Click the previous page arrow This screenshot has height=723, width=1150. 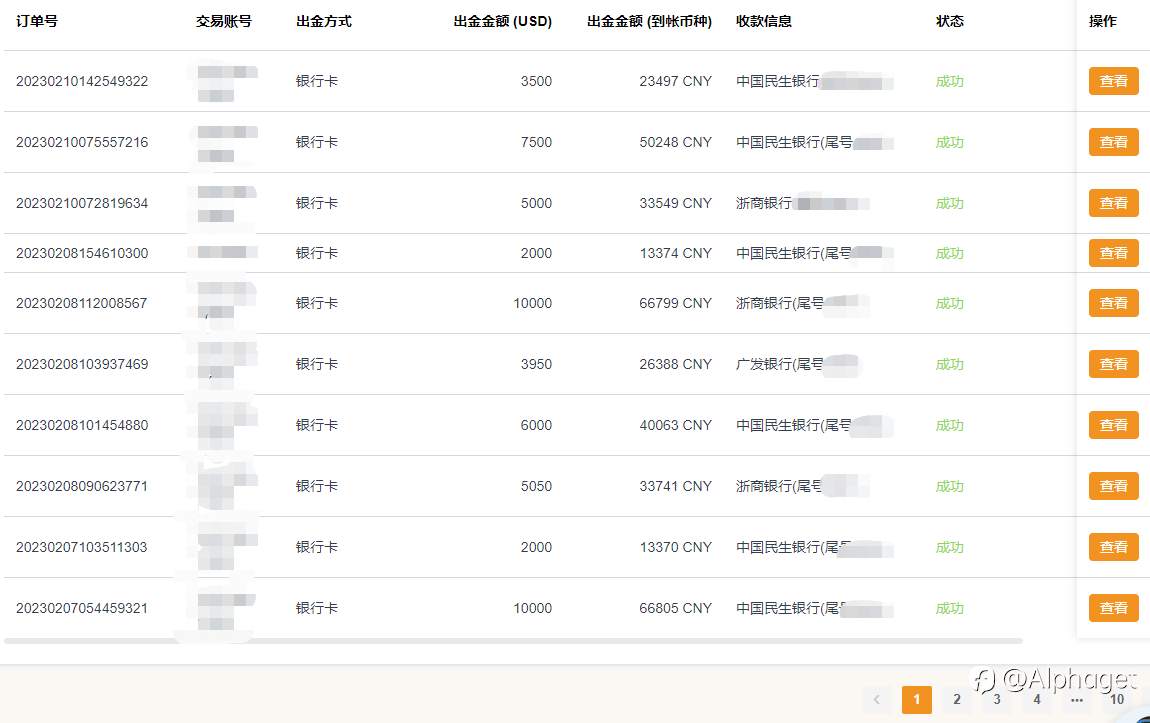pos(876,700)
